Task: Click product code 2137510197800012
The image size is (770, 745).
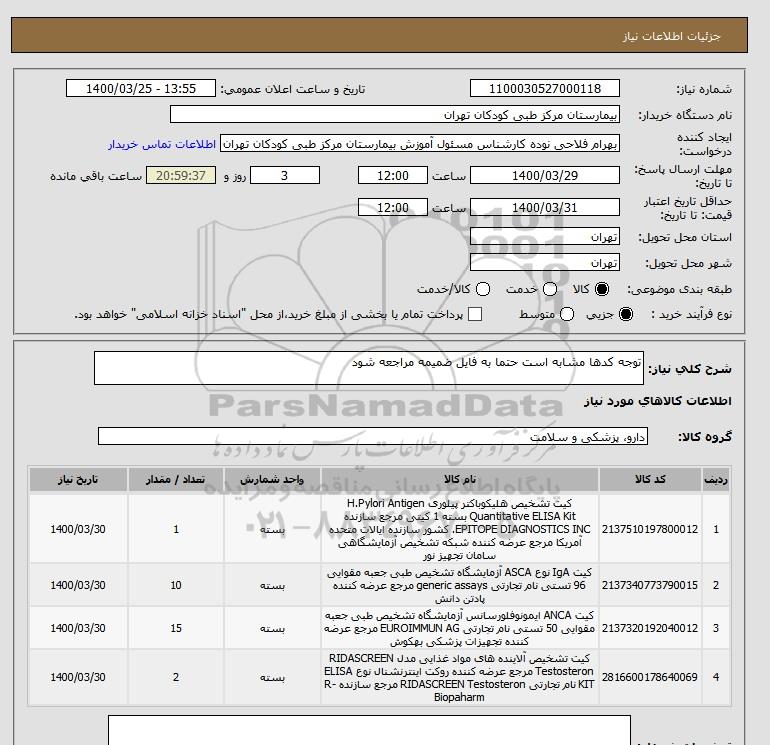Action: click(x=650, y=529)
